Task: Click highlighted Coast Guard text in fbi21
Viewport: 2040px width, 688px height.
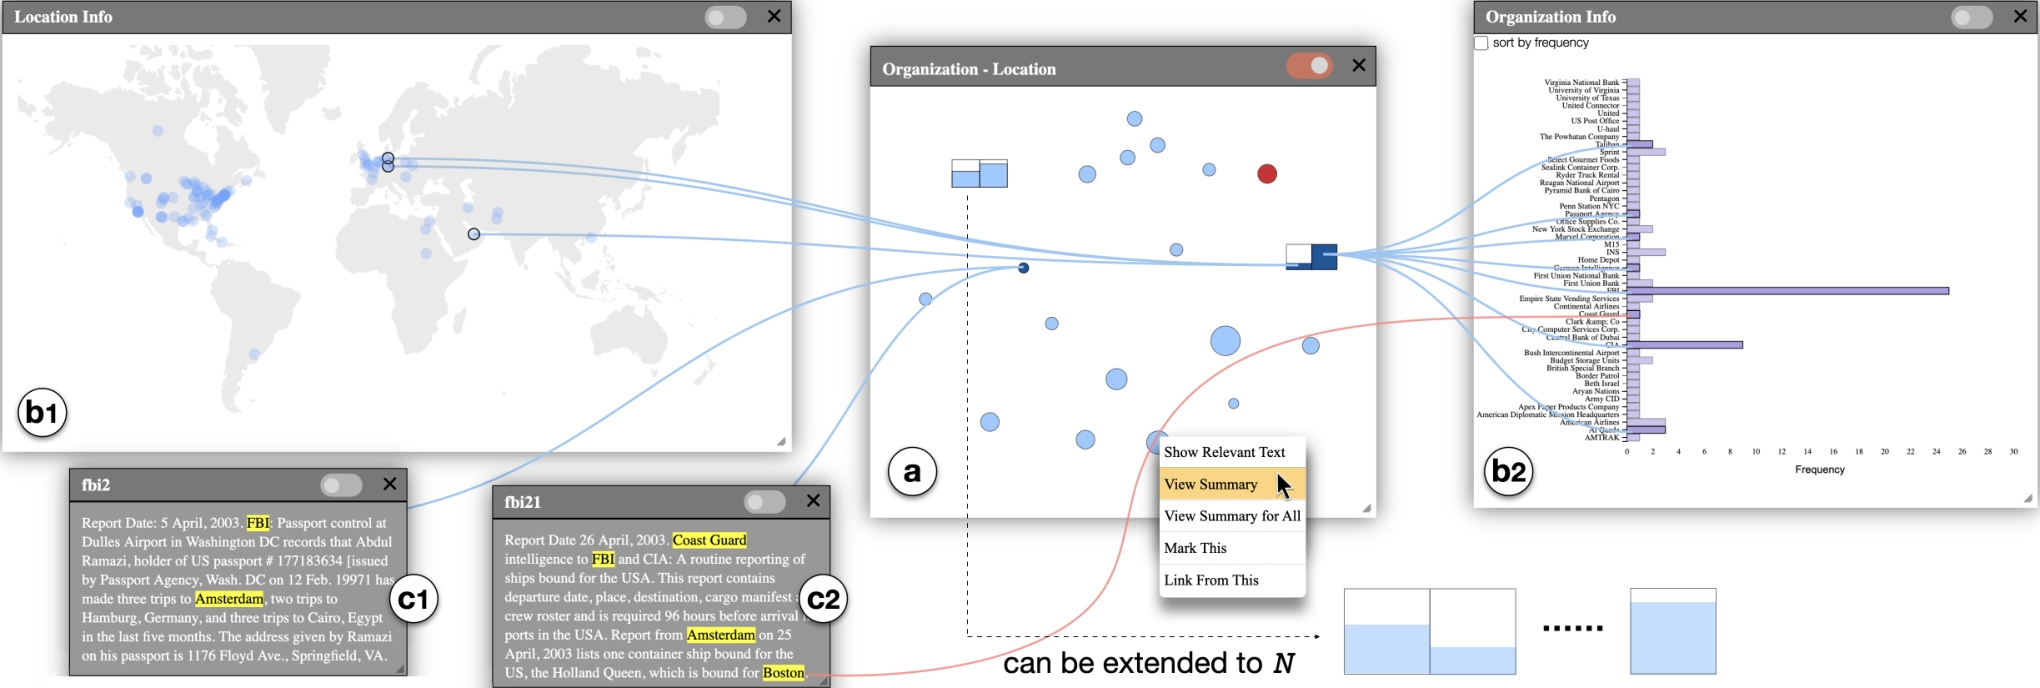Action: coord(710,540)
